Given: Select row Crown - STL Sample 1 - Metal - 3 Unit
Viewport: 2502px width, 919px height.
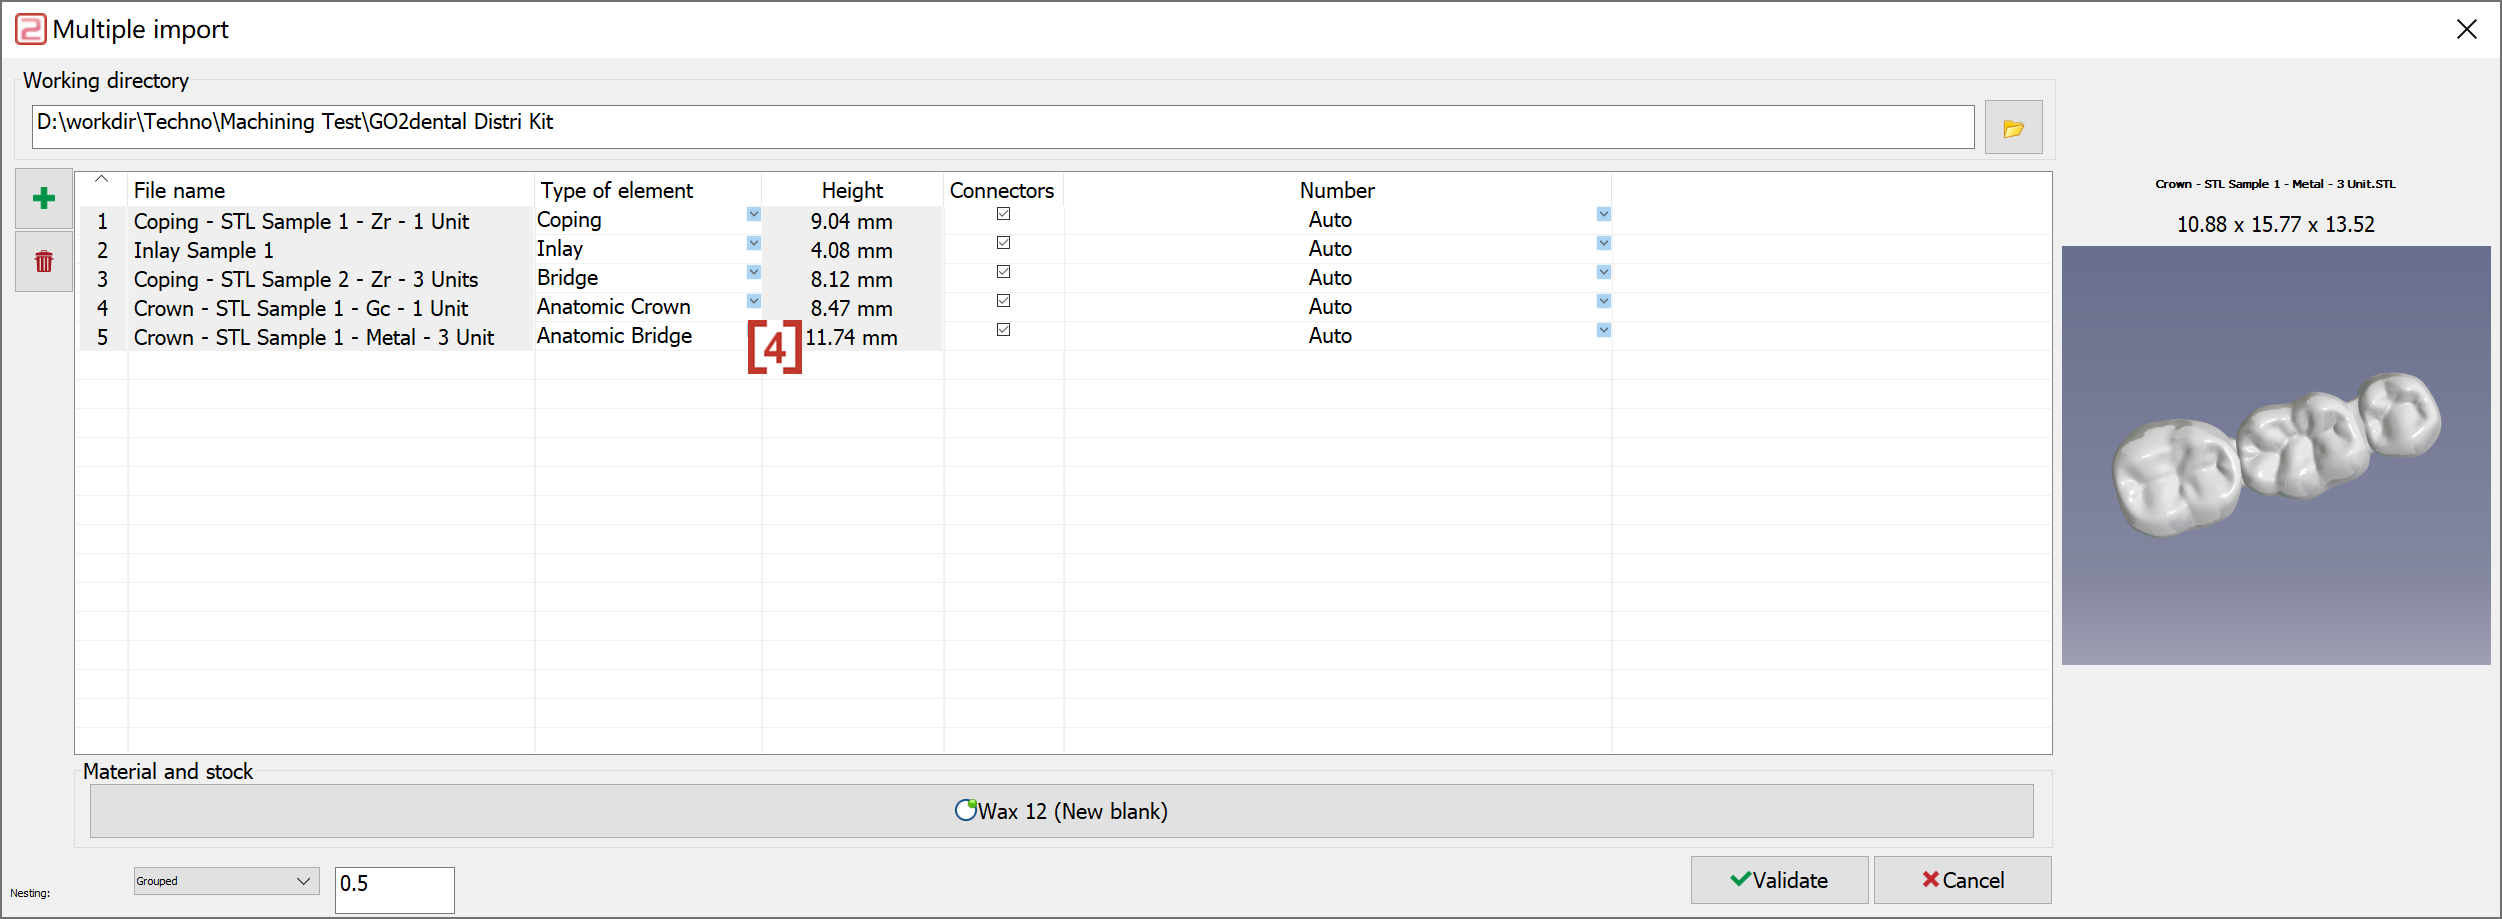Looking at the screenshot, I should pos(314,337).
